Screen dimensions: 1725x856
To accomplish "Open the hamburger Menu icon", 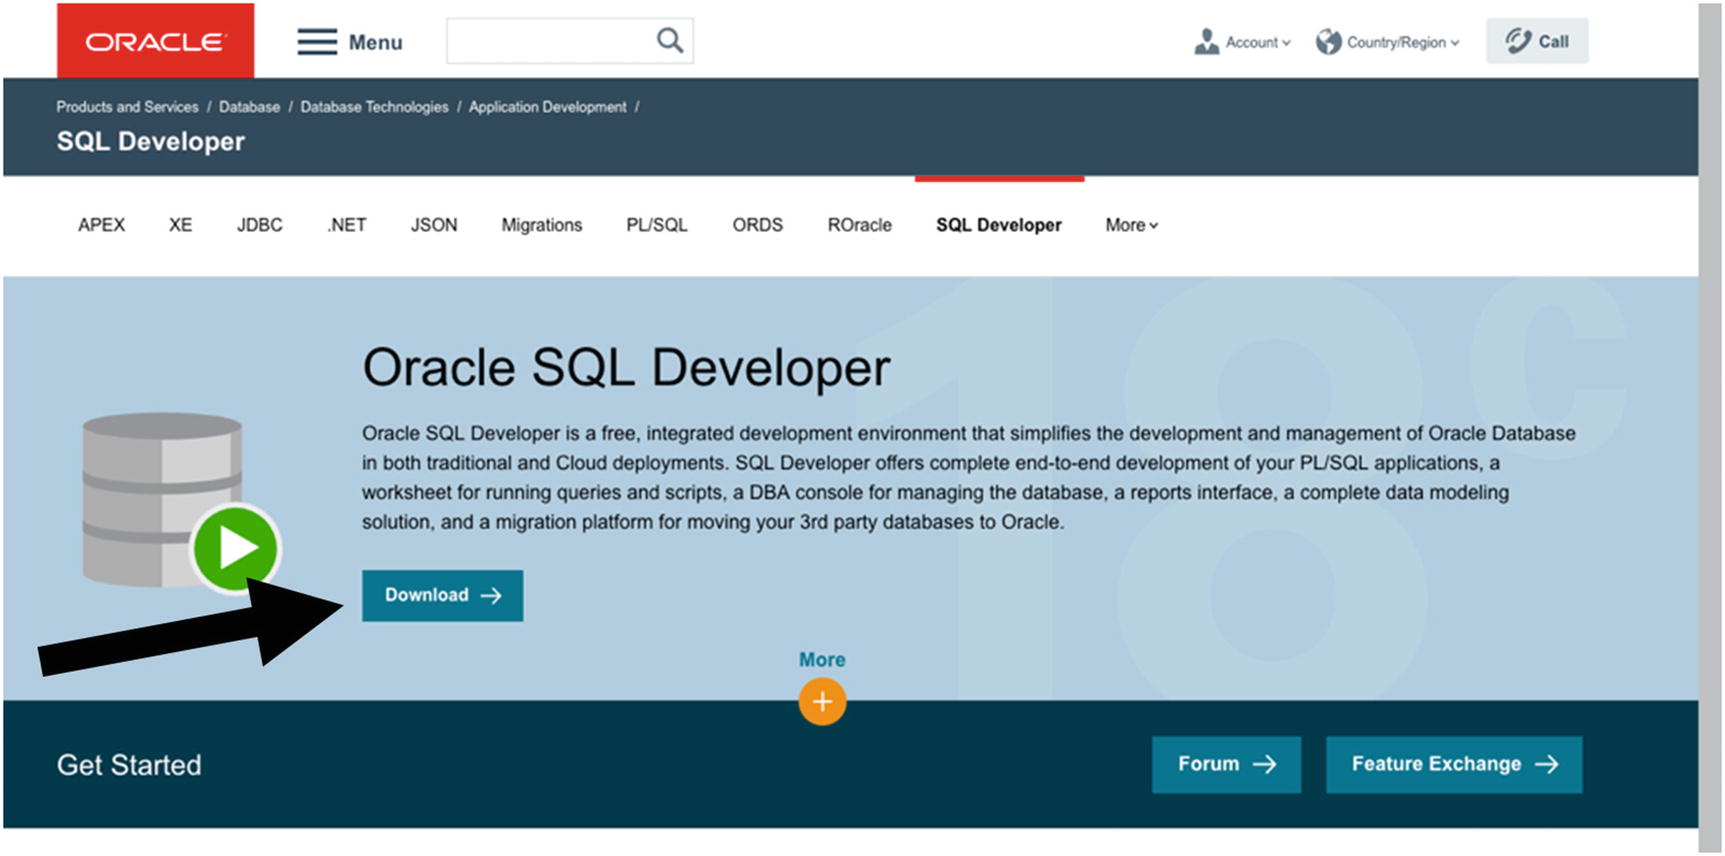I will coord(317,42).
